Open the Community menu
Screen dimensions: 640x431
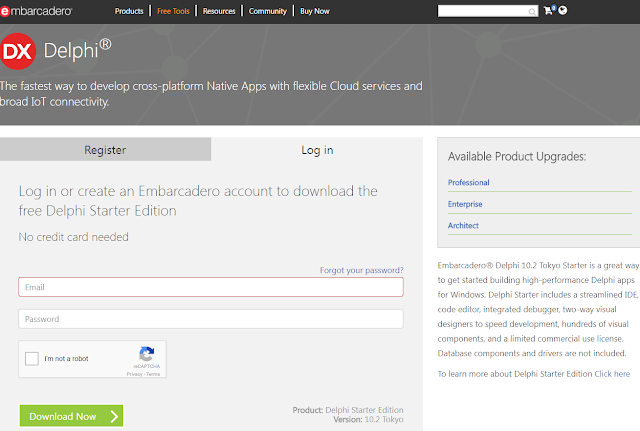point(268,11)
